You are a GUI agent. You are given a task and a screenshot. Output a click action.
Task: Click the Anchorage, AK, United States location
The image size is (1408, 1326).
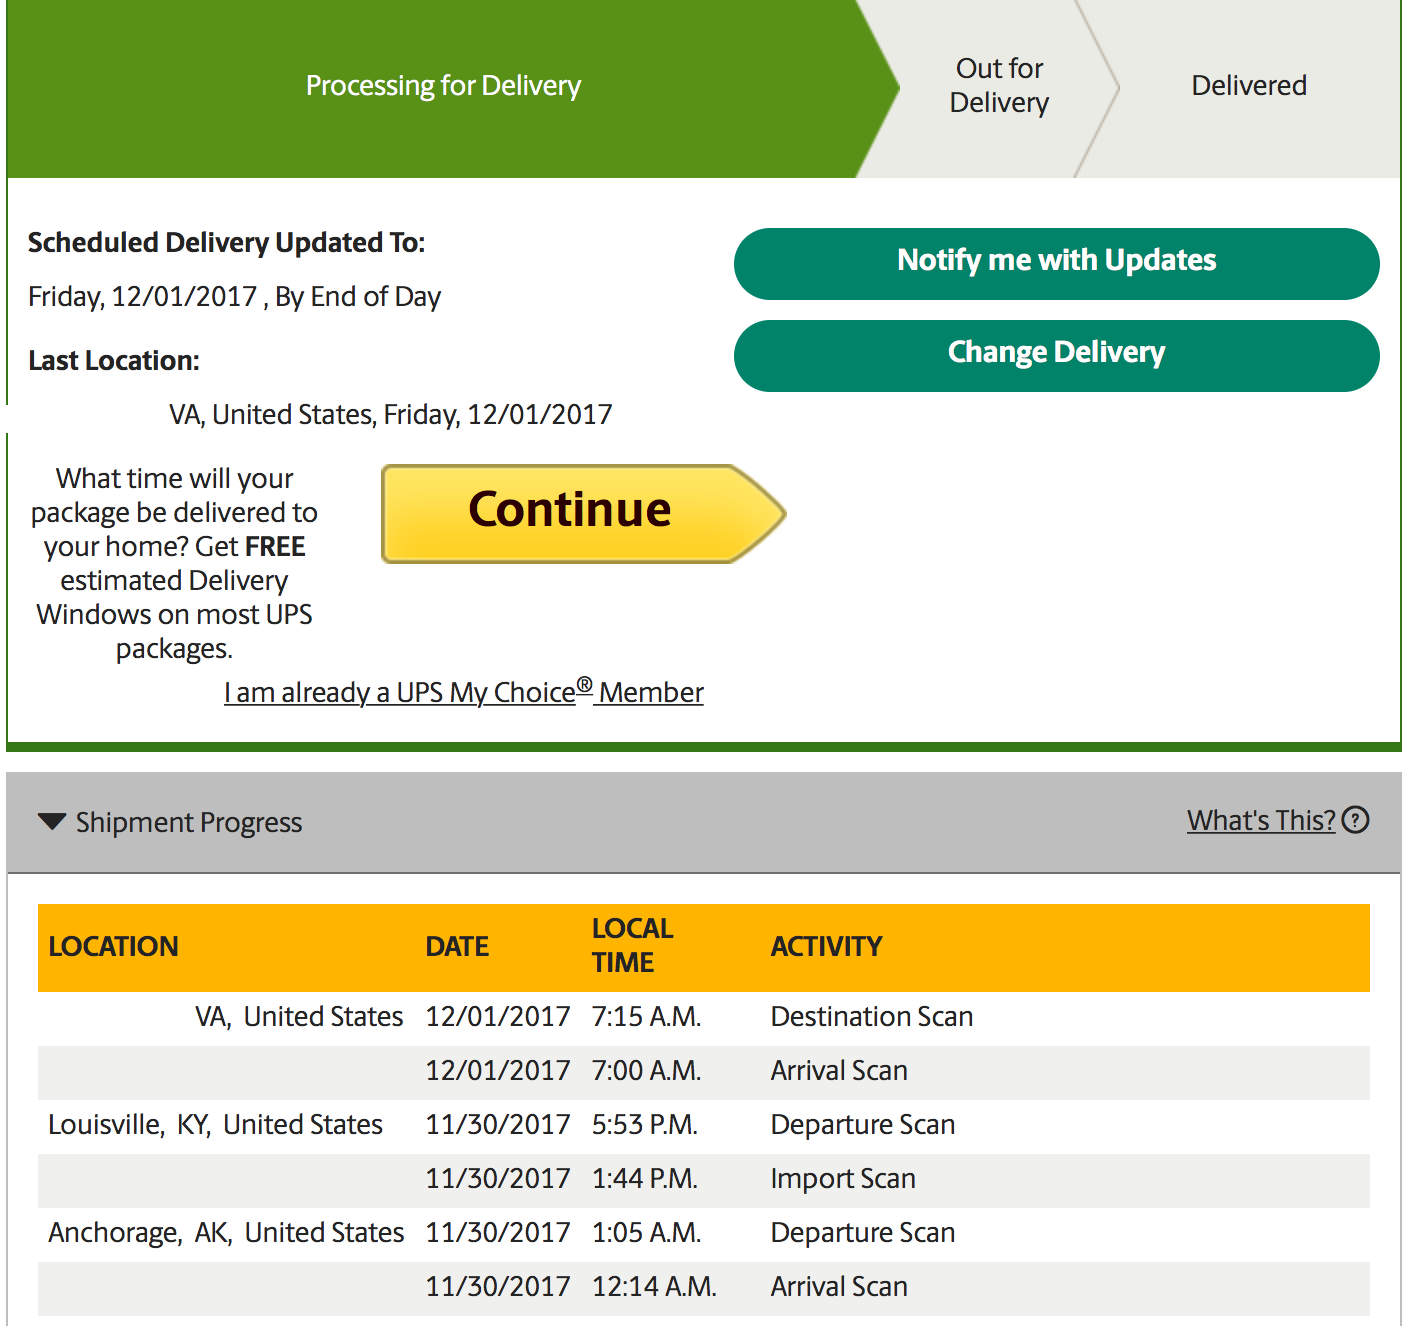226,1233
